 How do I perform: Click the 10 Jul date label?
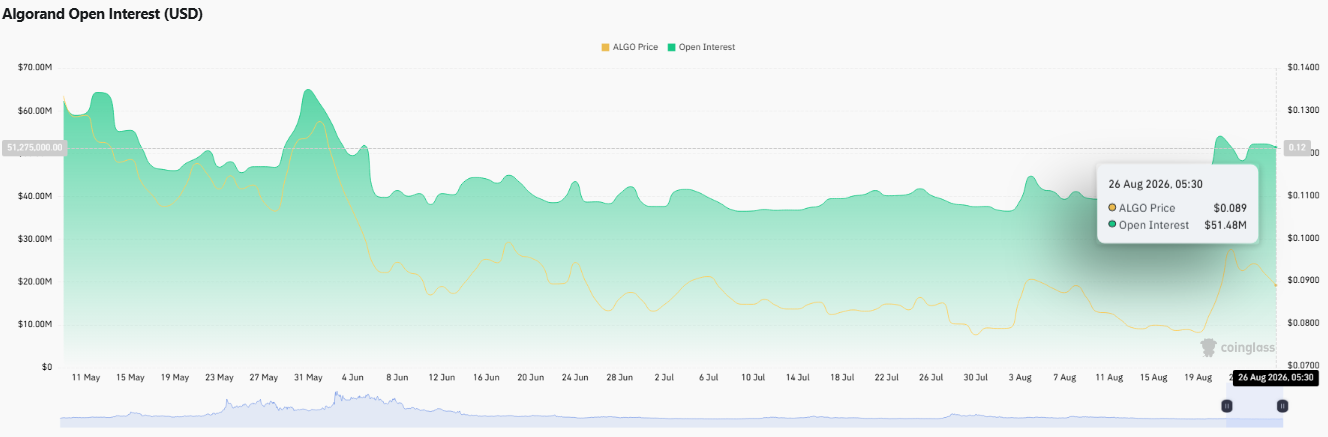753,378
